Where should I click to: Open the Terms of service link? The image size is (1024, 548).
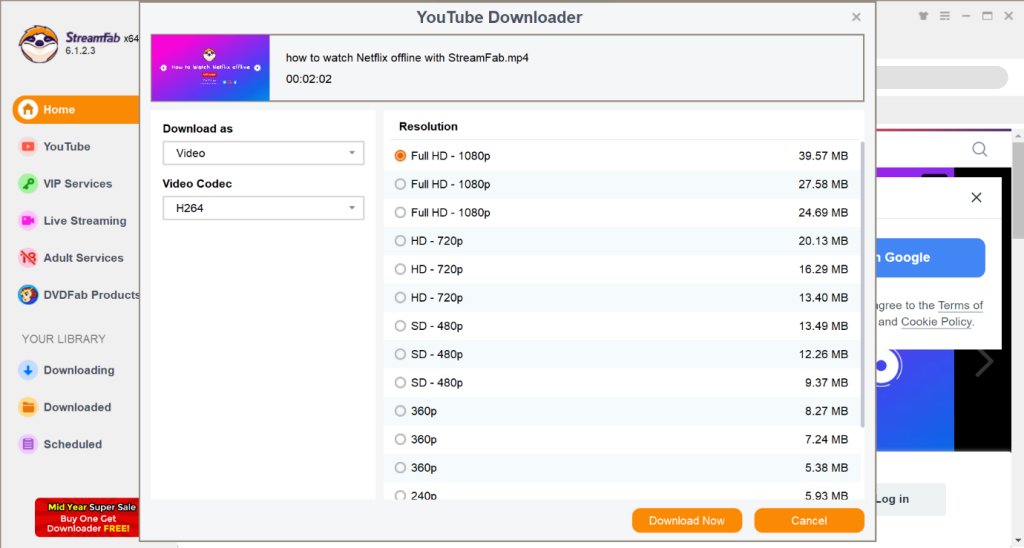960,306
